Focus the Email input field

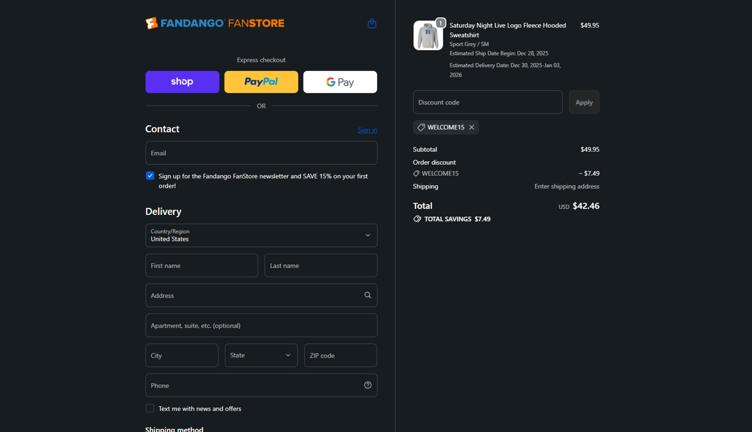[x=261, y=153]
